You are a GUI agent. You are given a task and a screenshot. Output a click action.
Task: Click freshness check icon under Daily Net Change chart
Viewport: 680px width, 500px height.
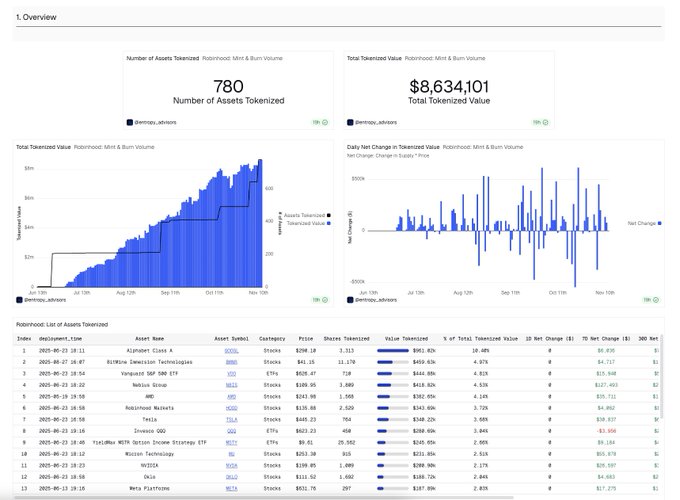(655, 299)
